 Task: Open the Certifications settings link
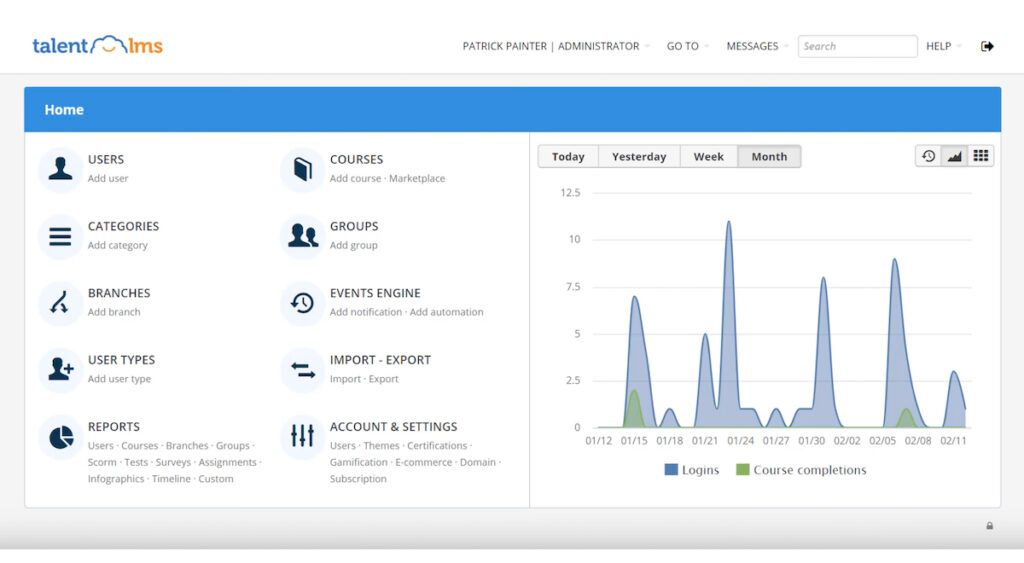(437, 445)
